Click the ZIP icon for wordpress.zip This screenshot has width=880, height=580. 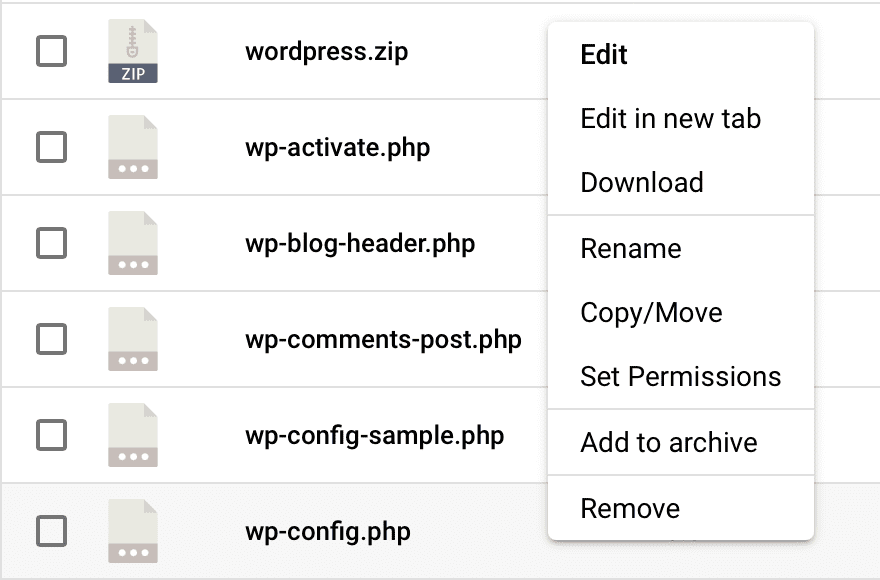pos(133,50)
